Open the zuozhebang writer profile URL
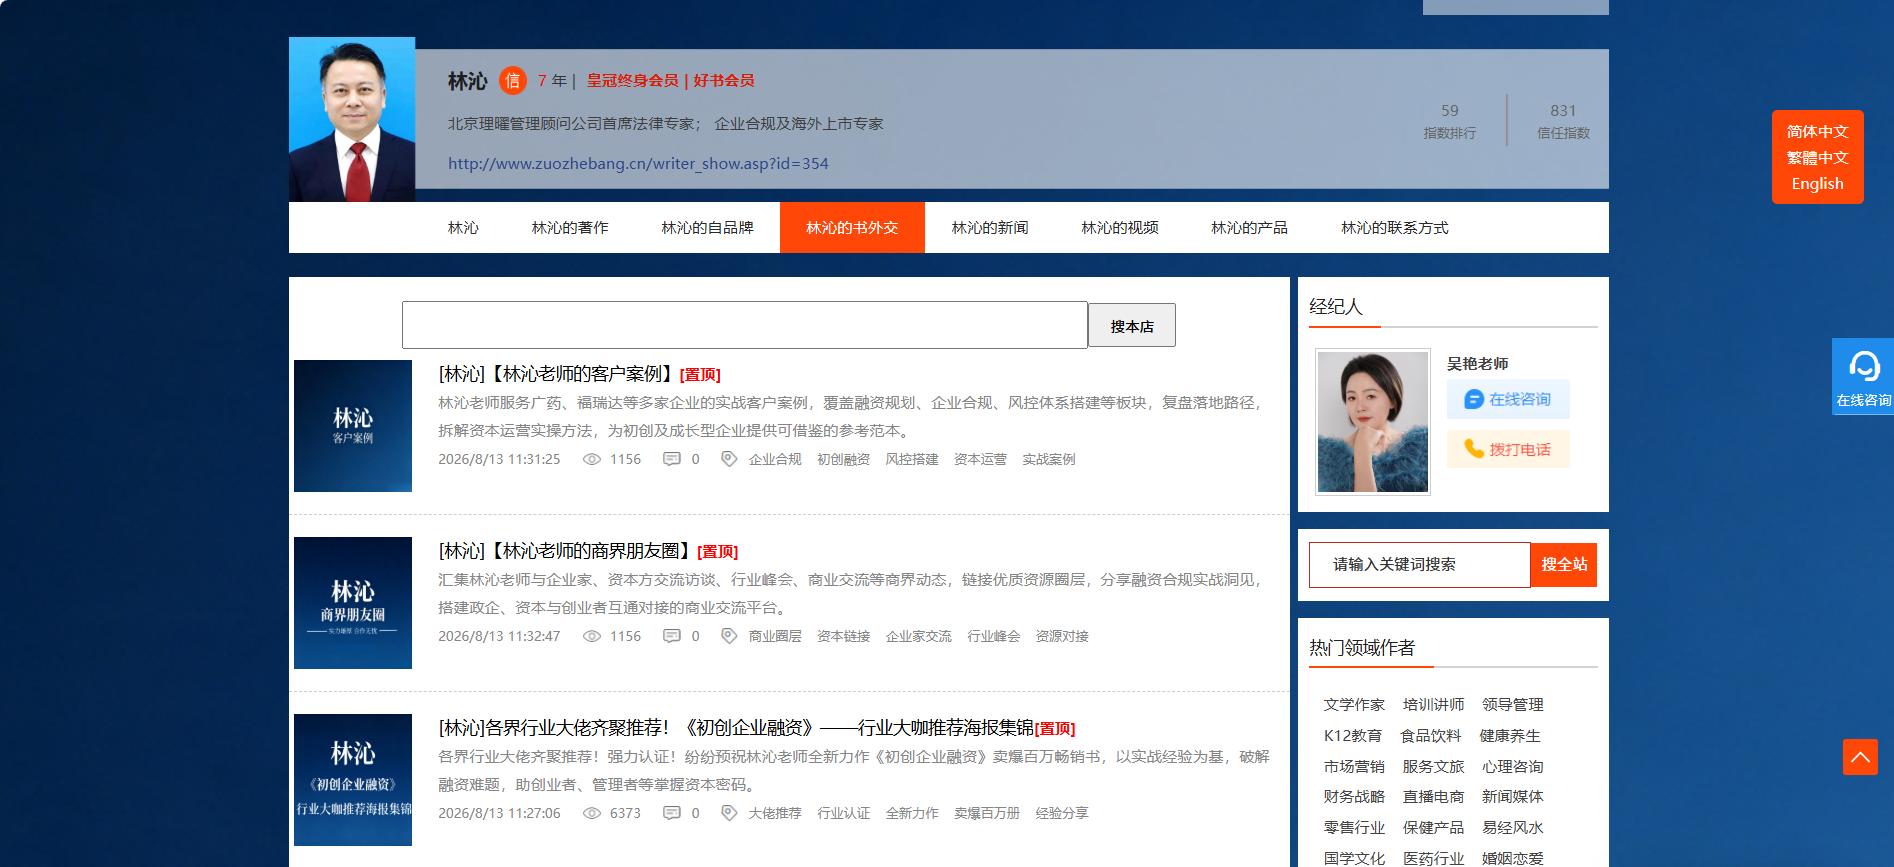This screenshot has width=1894, height=867. [x=638, y=164]
